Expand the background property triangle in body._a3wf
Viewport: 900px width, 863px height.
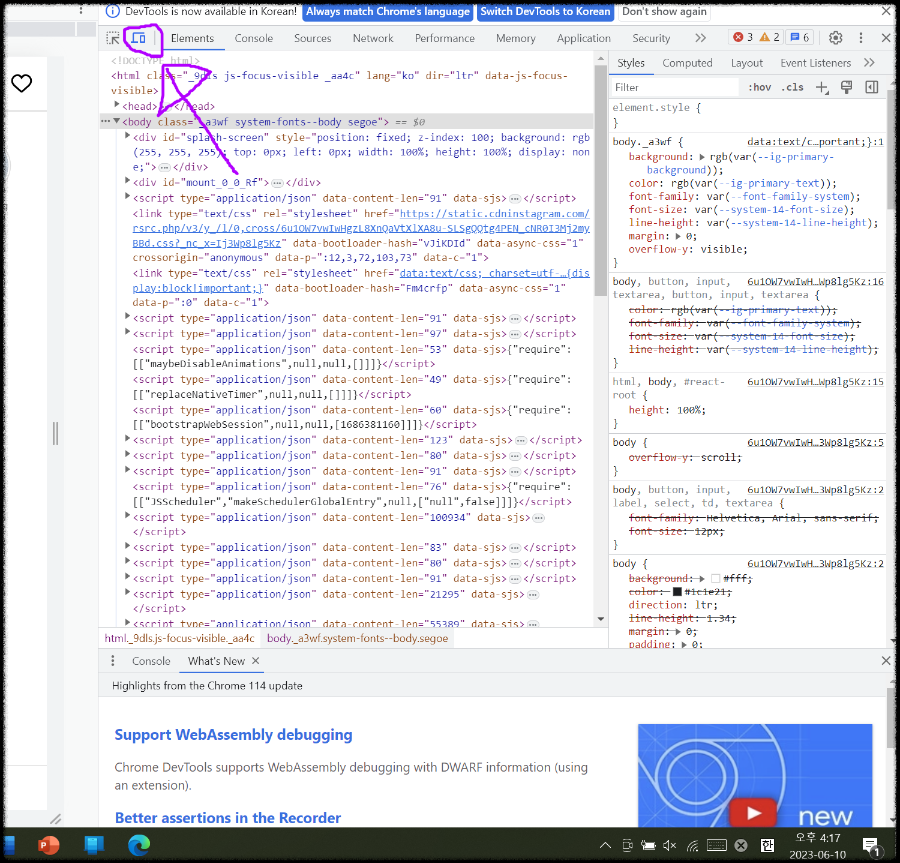tap(701, 157)
